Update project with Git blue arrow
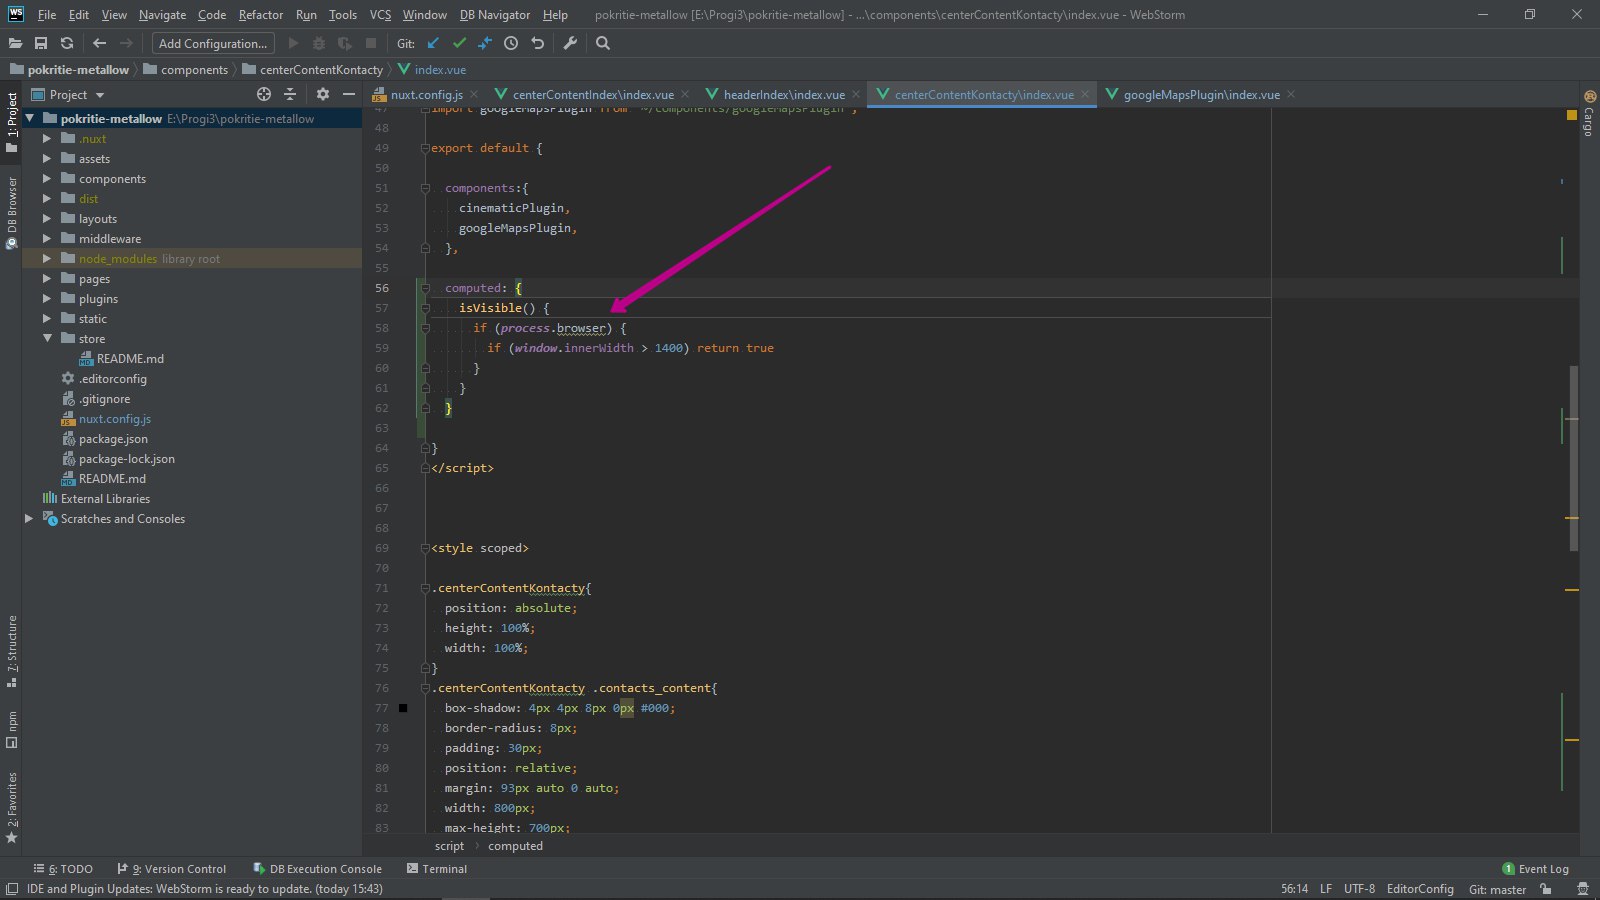The height and width of the screenshot is (900, 1600). pyautogui.click(x=433, y=43)
